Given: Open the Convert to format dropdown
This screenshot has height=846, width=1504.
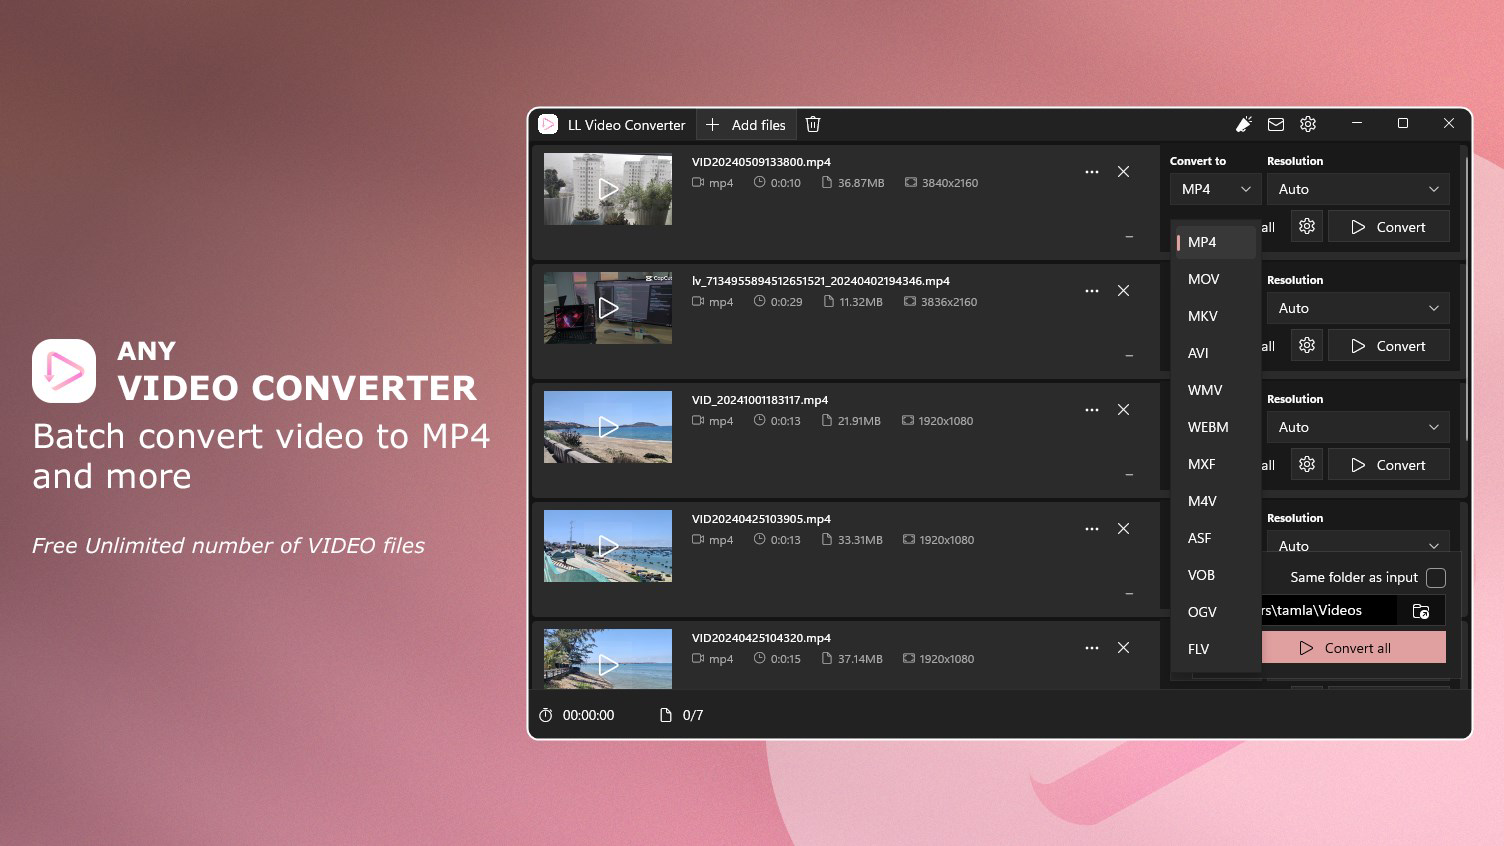Looking at the screenshot, I should point(1214,189).
